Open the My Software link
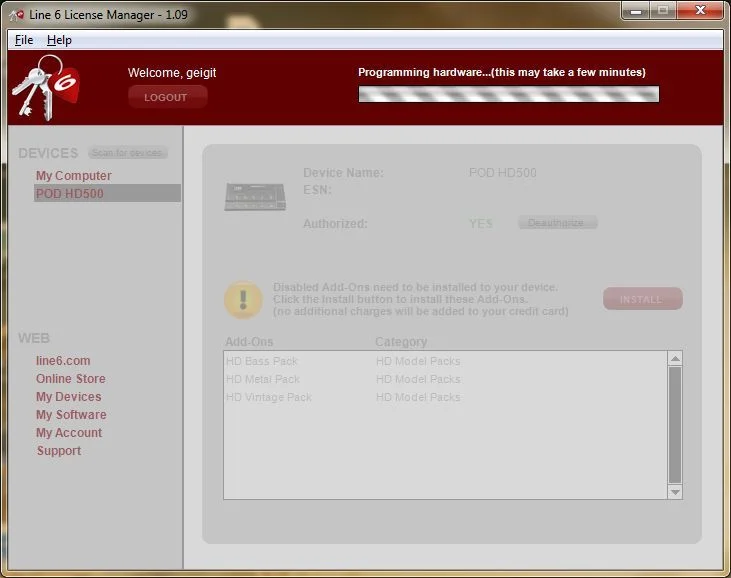 71,415
